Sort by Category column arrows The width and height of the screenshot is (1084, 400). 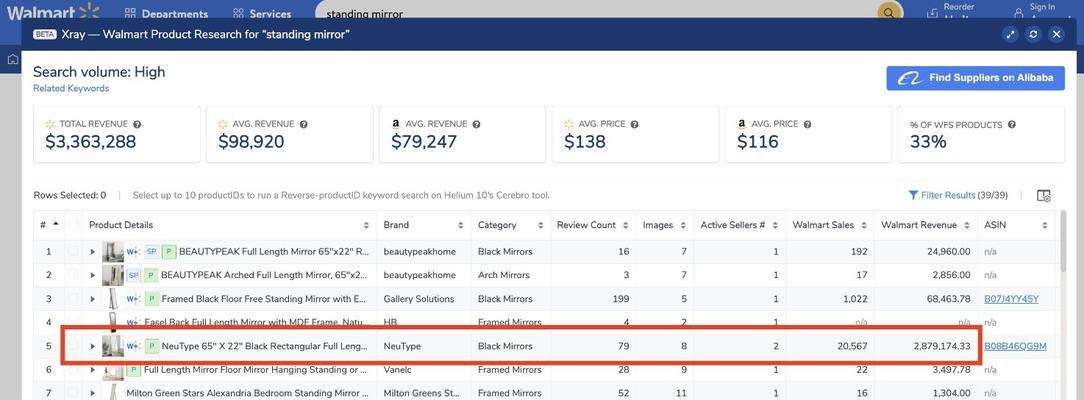[539, 225]
